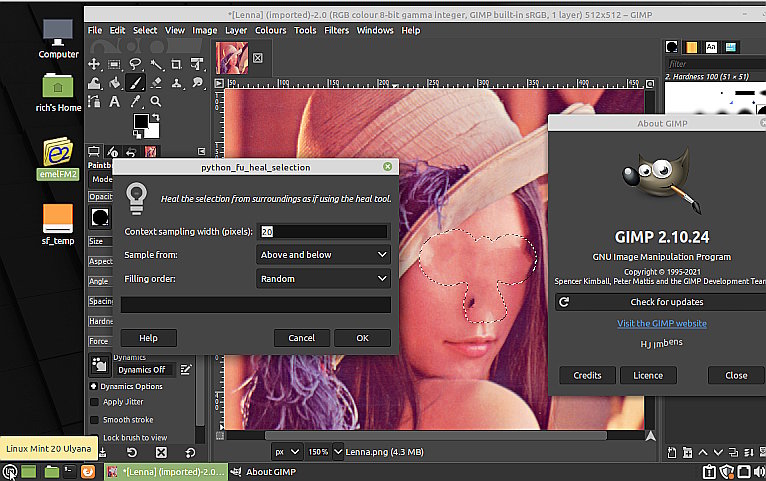Open the Filling order dropdown
766x481 pixels.
(323, 279)
